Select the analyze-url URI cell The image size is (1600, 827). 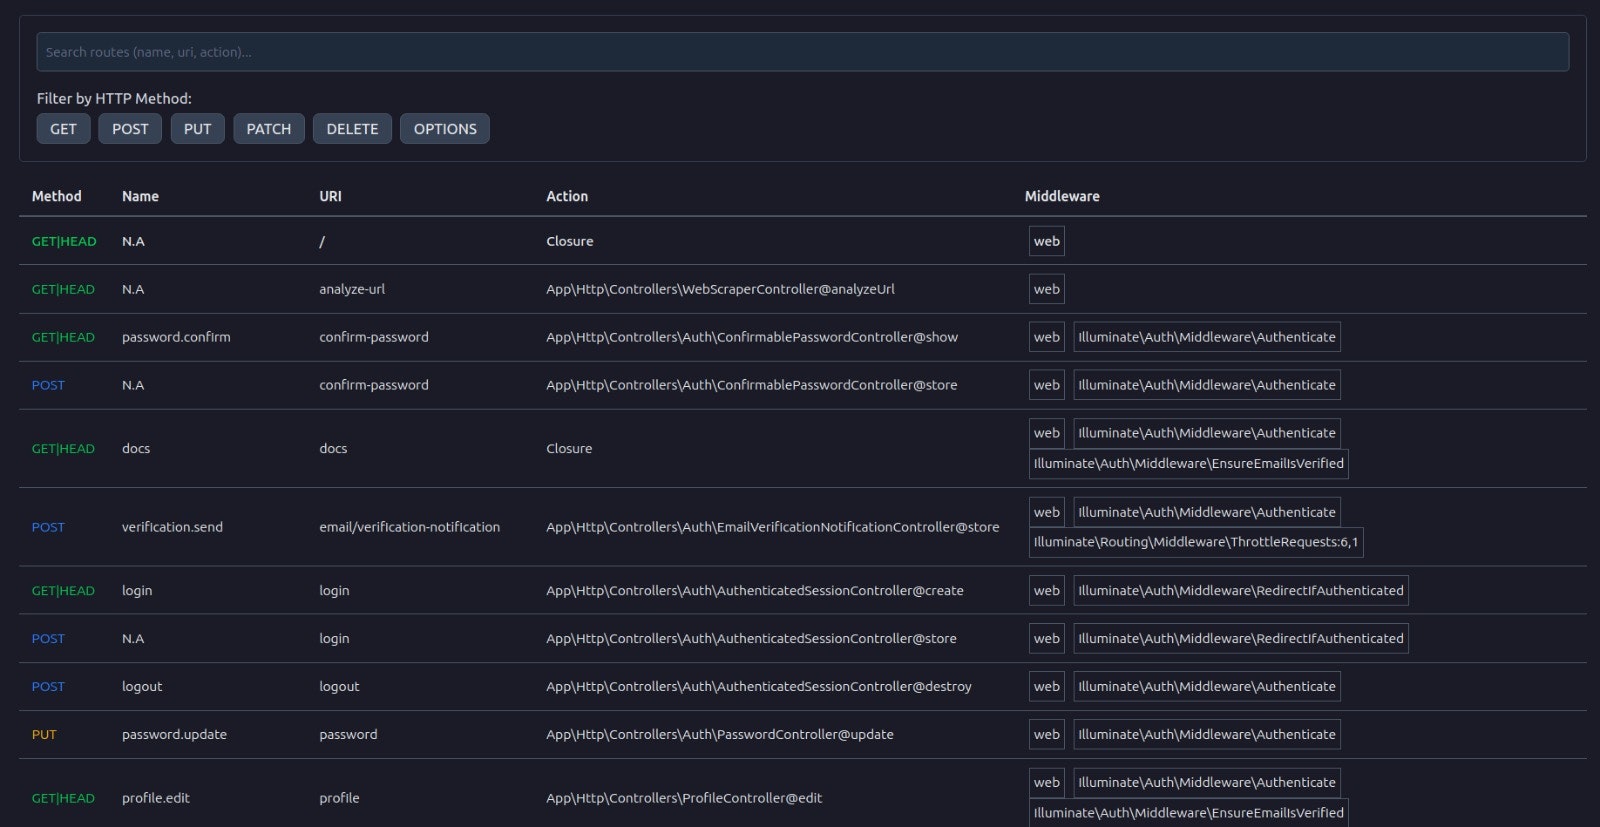(x=352, y=289)
